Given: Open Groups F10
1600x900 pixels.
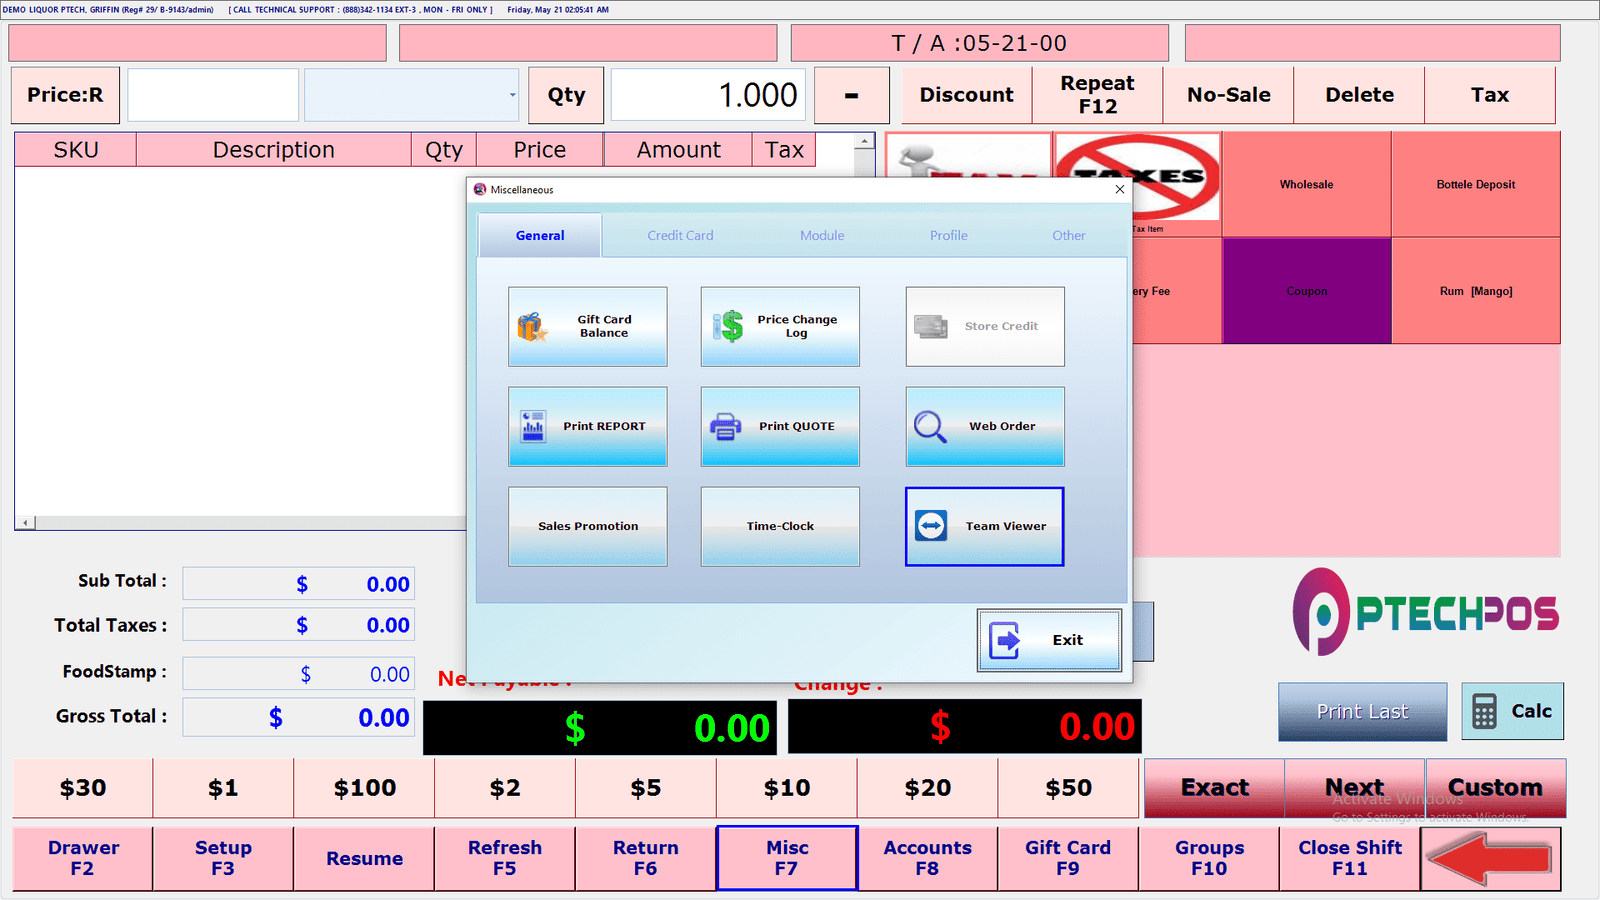Looking at the screenshot, I should pos(1209,858).
